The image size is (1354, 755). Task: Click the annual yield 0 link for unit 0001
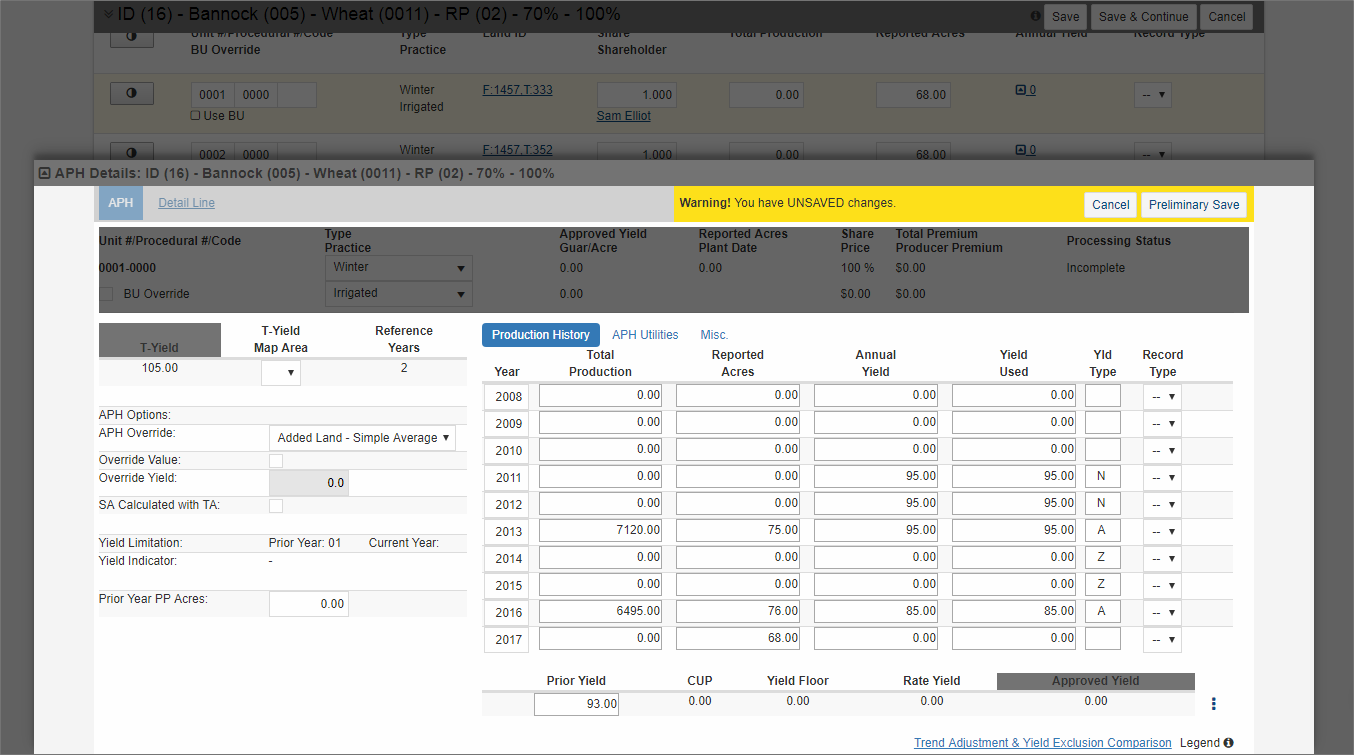(x=1032, y=90)
